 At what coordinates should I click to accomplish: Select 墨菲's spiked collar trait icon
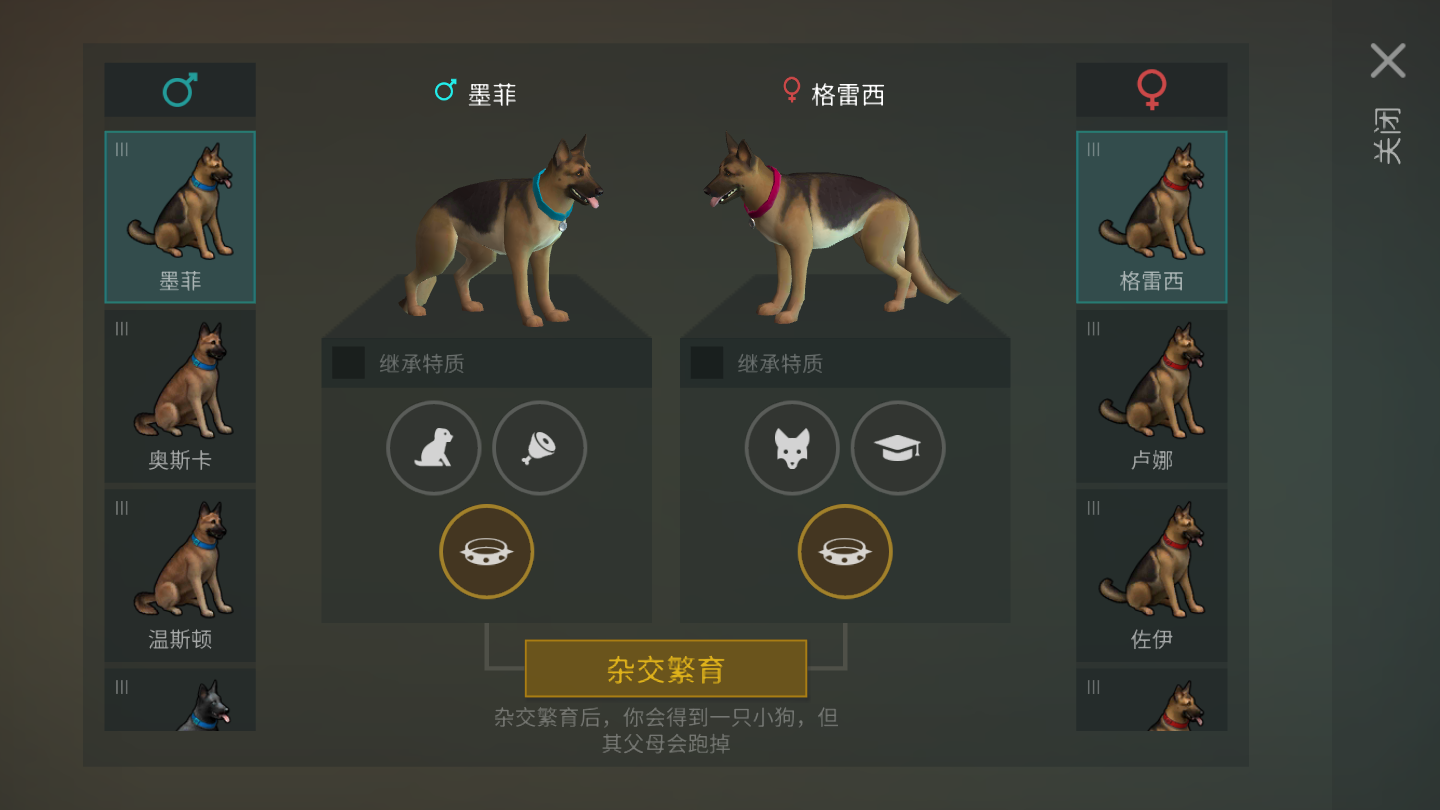pyautogui.click(x=487, y=552)
